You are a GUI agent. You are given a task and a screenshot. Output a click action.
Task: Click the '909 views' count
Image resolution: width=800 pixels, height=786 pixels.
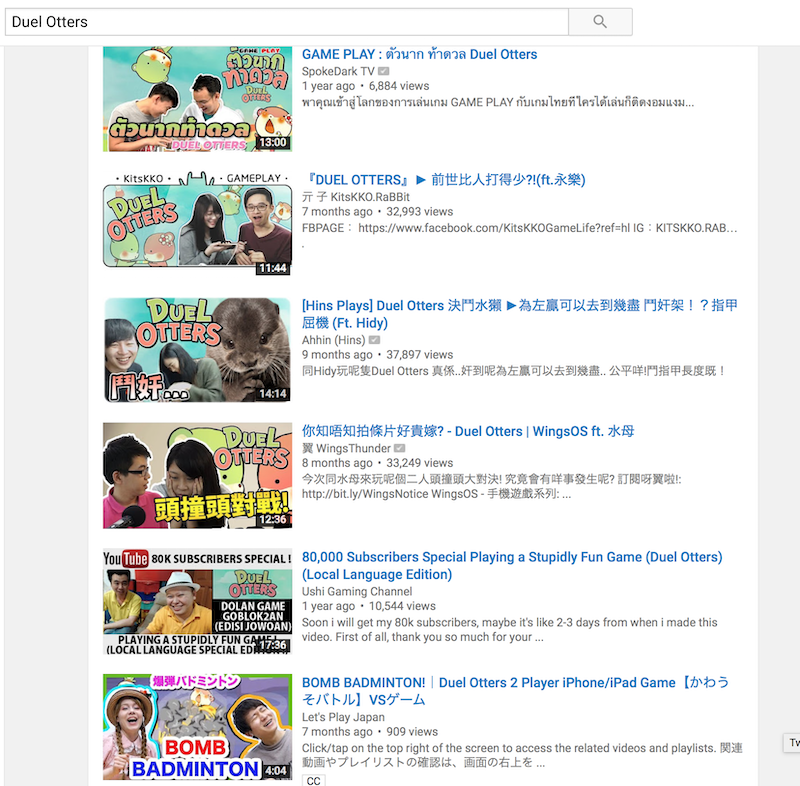[x=412, y=731]
